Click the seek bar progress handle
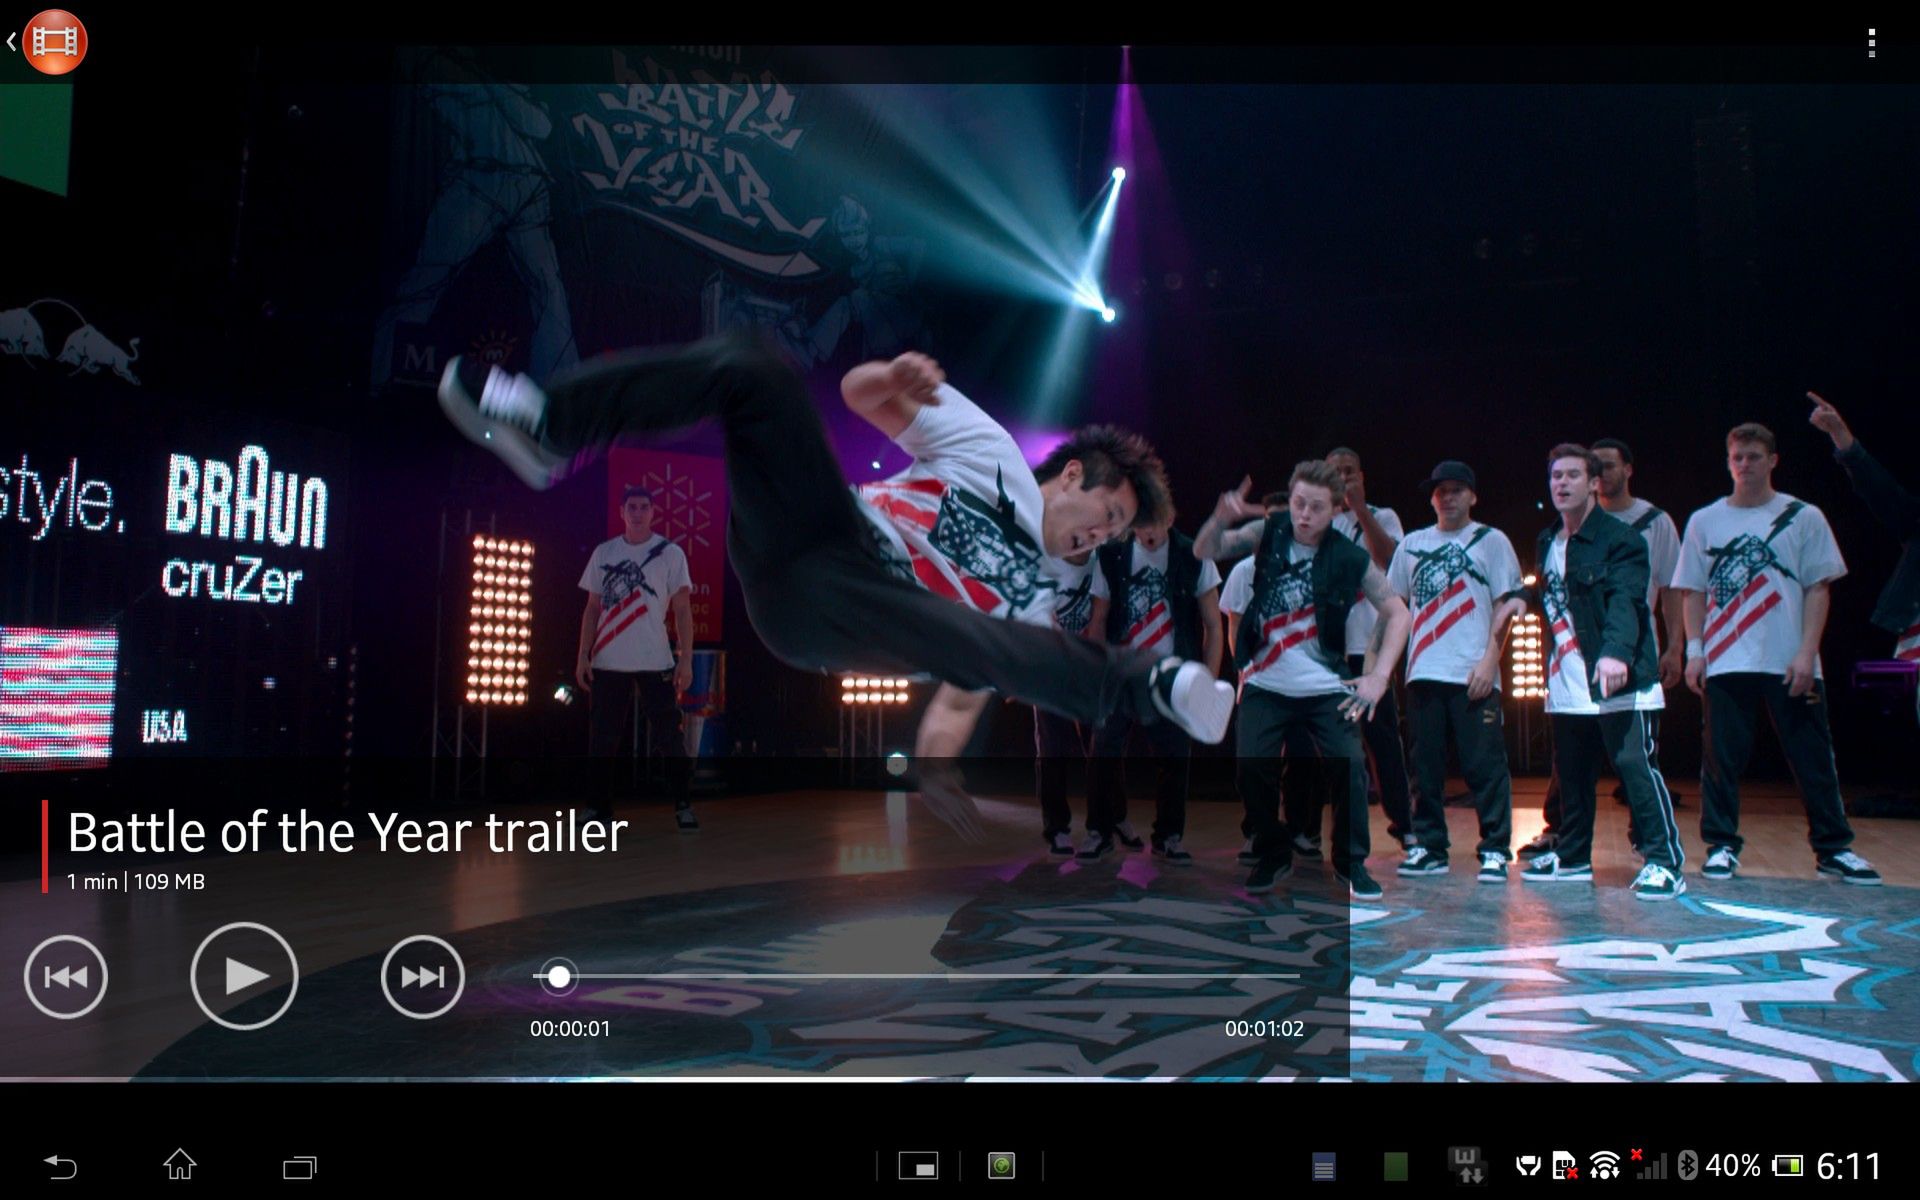Screen dimensions: 1920x1200 point(559,977)
